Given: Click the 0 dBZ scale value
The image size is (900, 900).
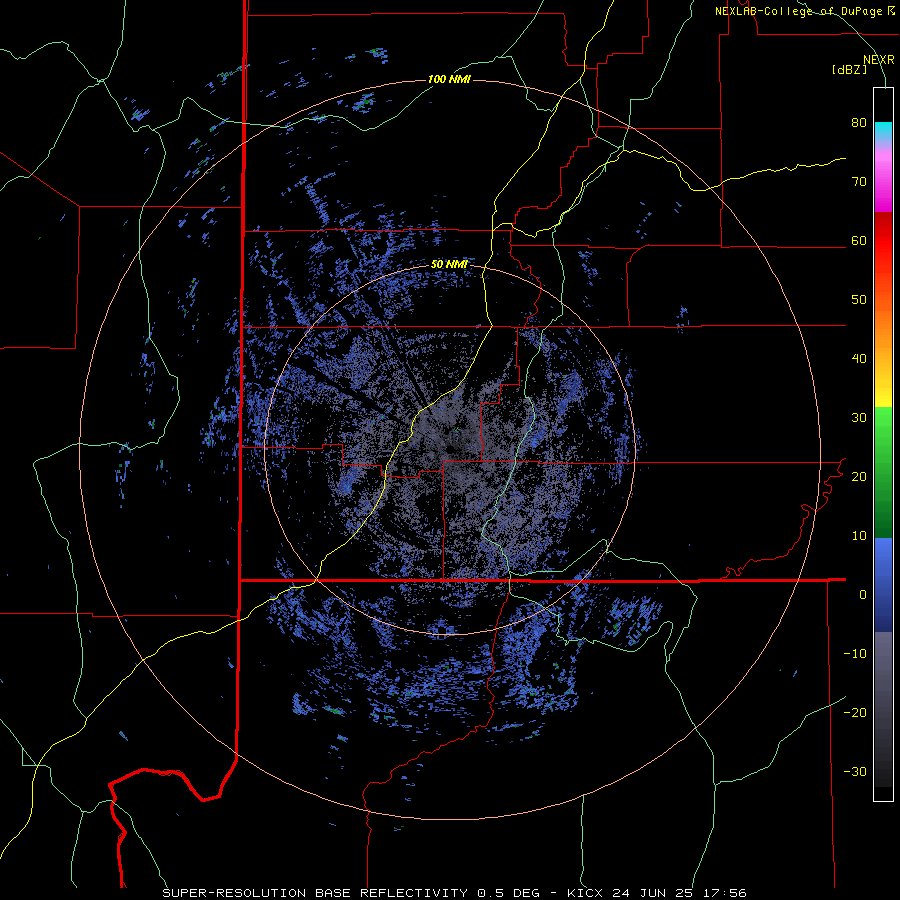Looking at the screenshot, I should pyautogui.click(x=863, y=594).
